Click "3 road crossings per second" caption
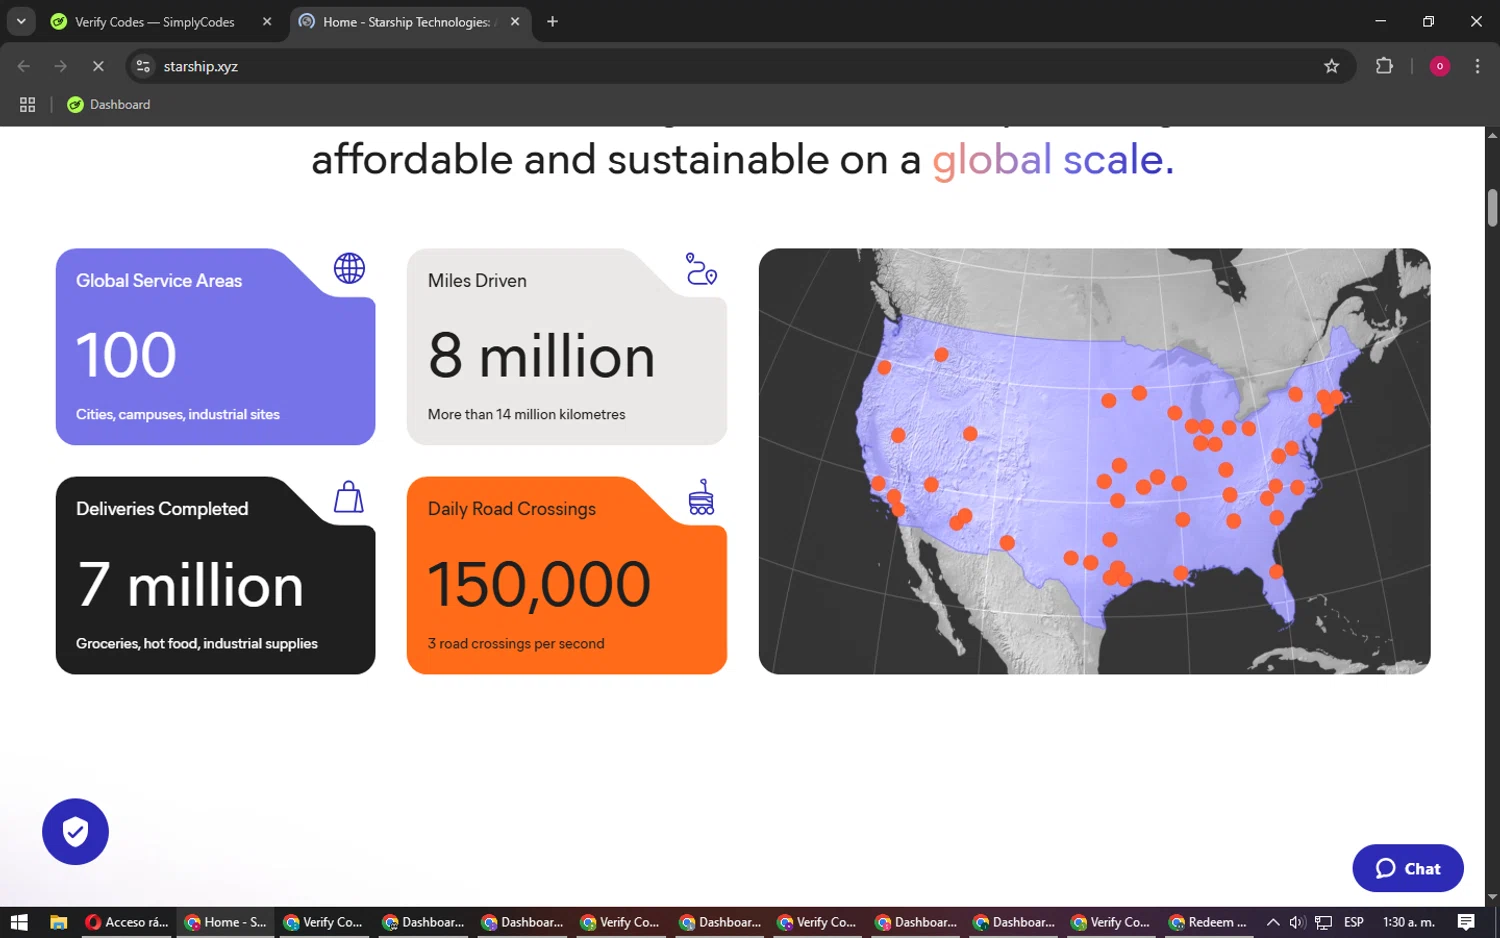 (x=516, y=643)
